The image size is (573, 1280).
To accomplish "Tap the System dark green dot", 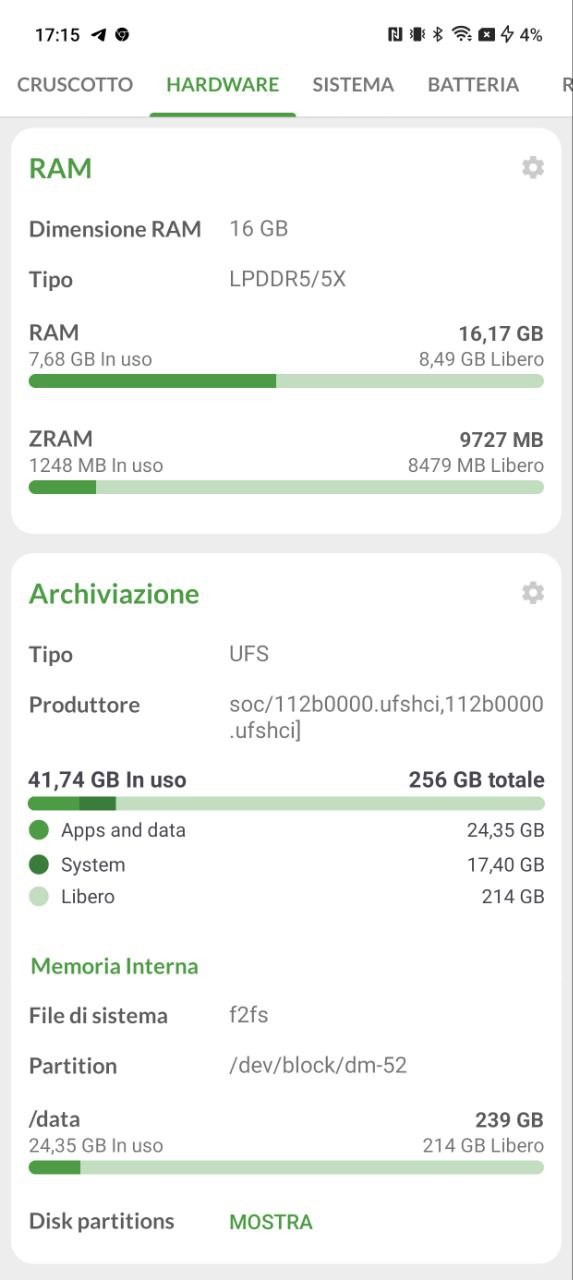I will 39,865.
